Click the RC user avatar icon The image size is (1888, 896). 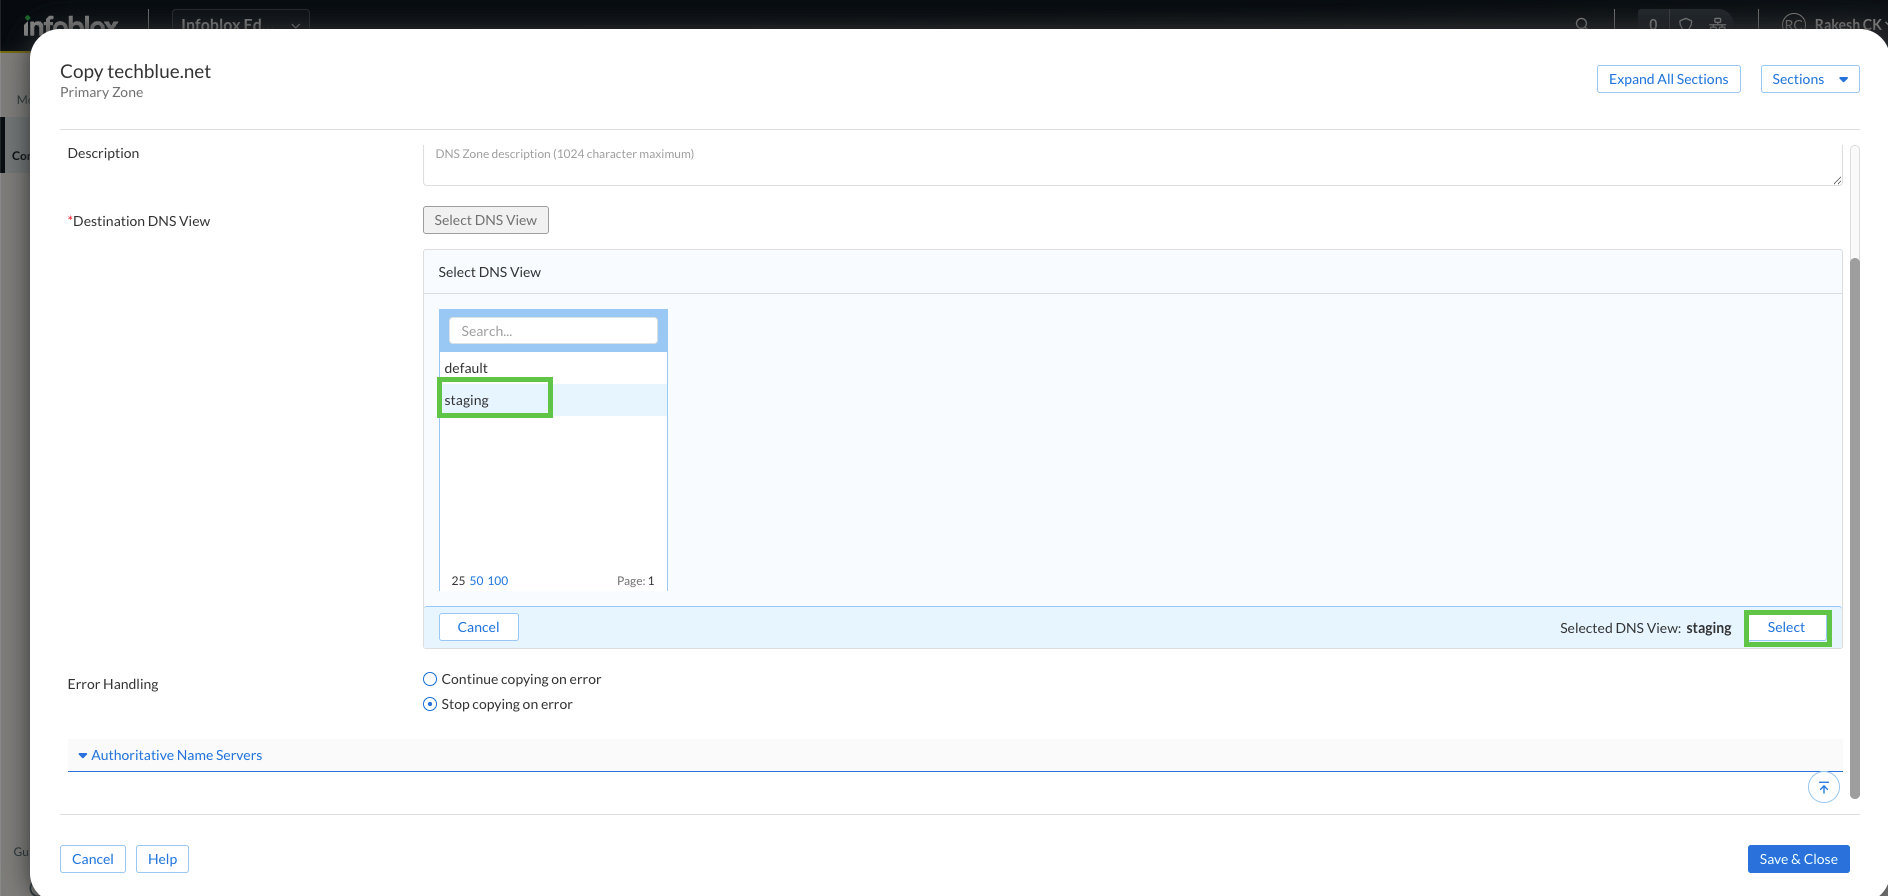coord(1793,23)
